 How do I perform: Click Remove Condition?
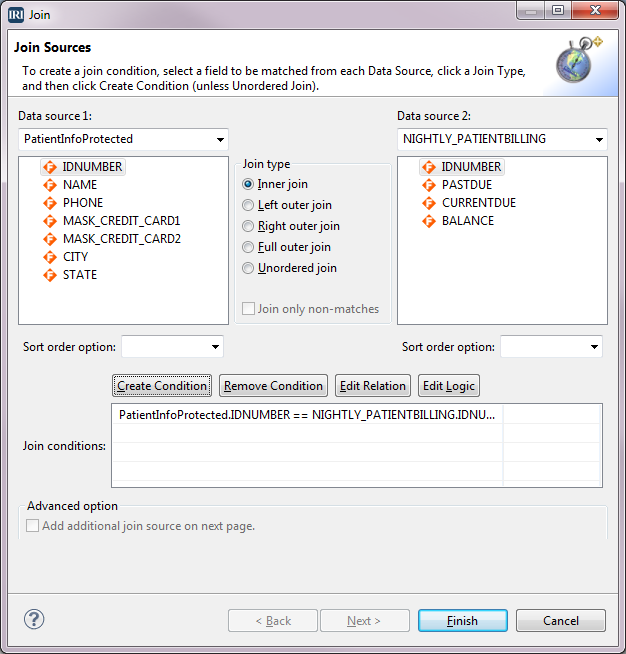(273, 386)
